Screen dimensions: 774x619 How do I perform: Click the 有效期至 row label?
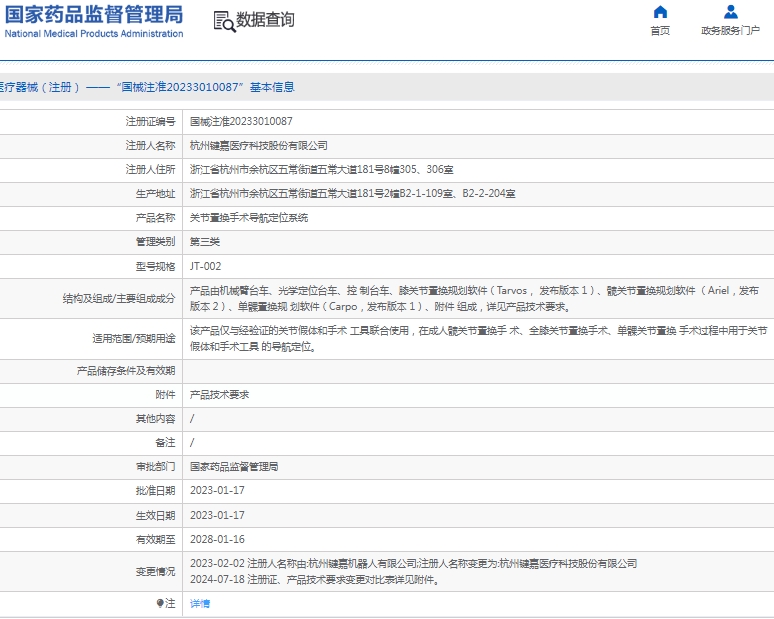coord(155,540)
